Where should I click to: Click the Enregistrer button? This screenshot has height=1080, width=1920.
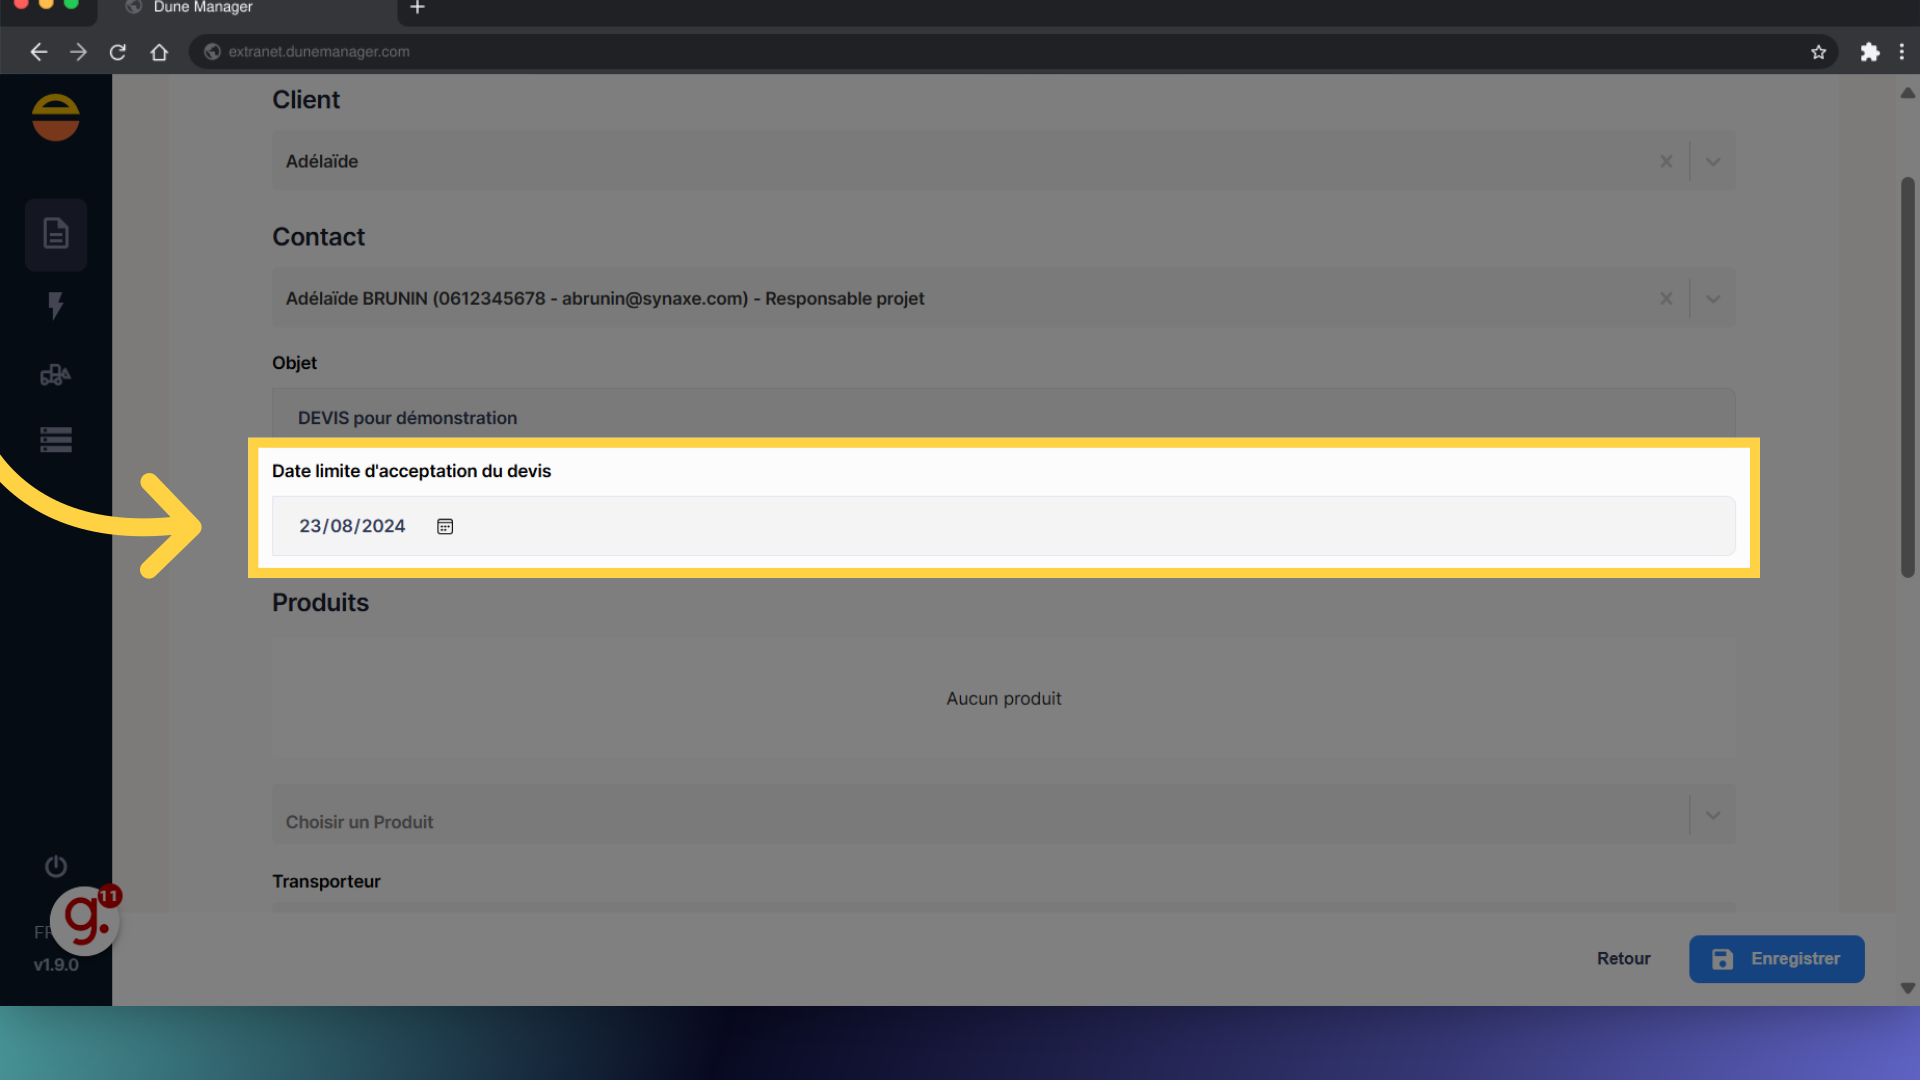pyautogui.click(x=1776, y=959)
